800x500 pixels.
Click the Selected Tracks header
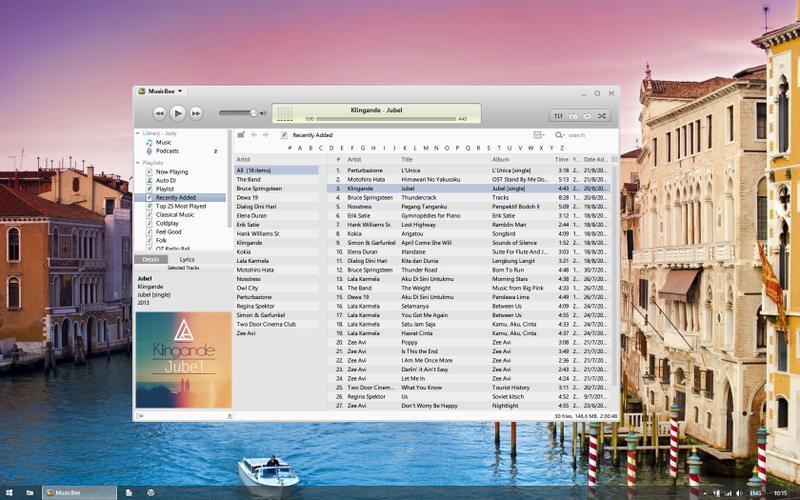click(x=183, y=268)
